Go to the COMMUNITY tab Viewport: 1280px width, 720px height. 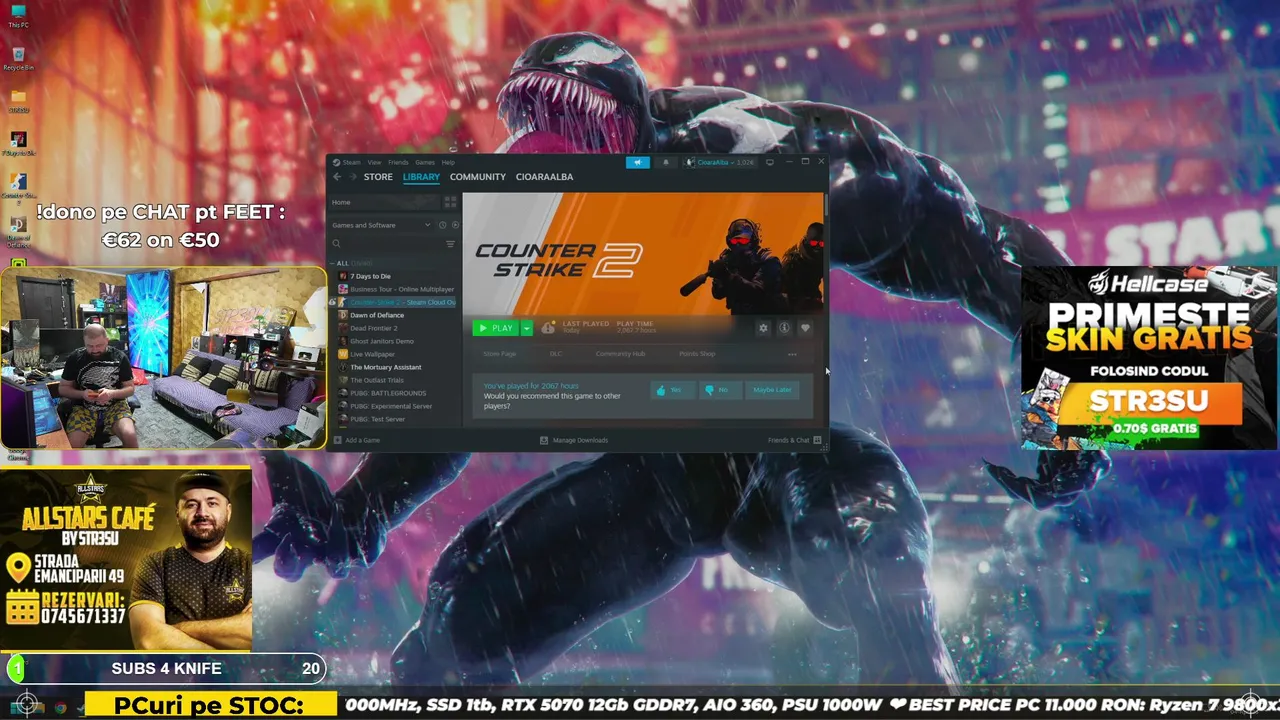click(478, 177)
